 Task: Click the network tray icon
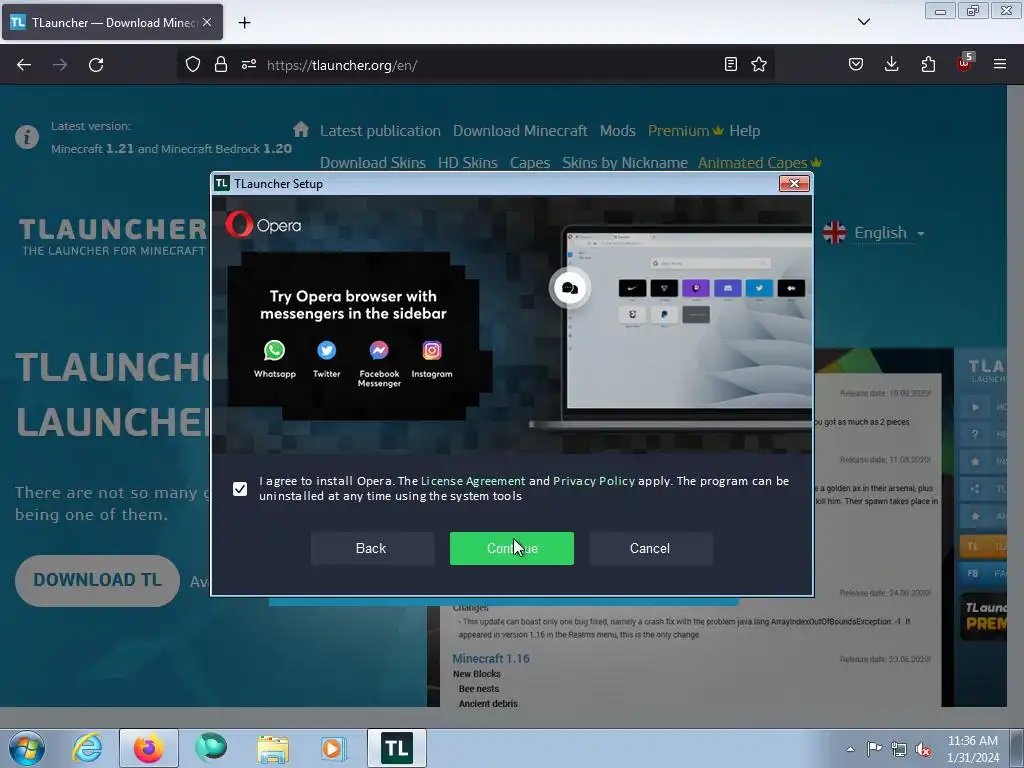[899, 749]
